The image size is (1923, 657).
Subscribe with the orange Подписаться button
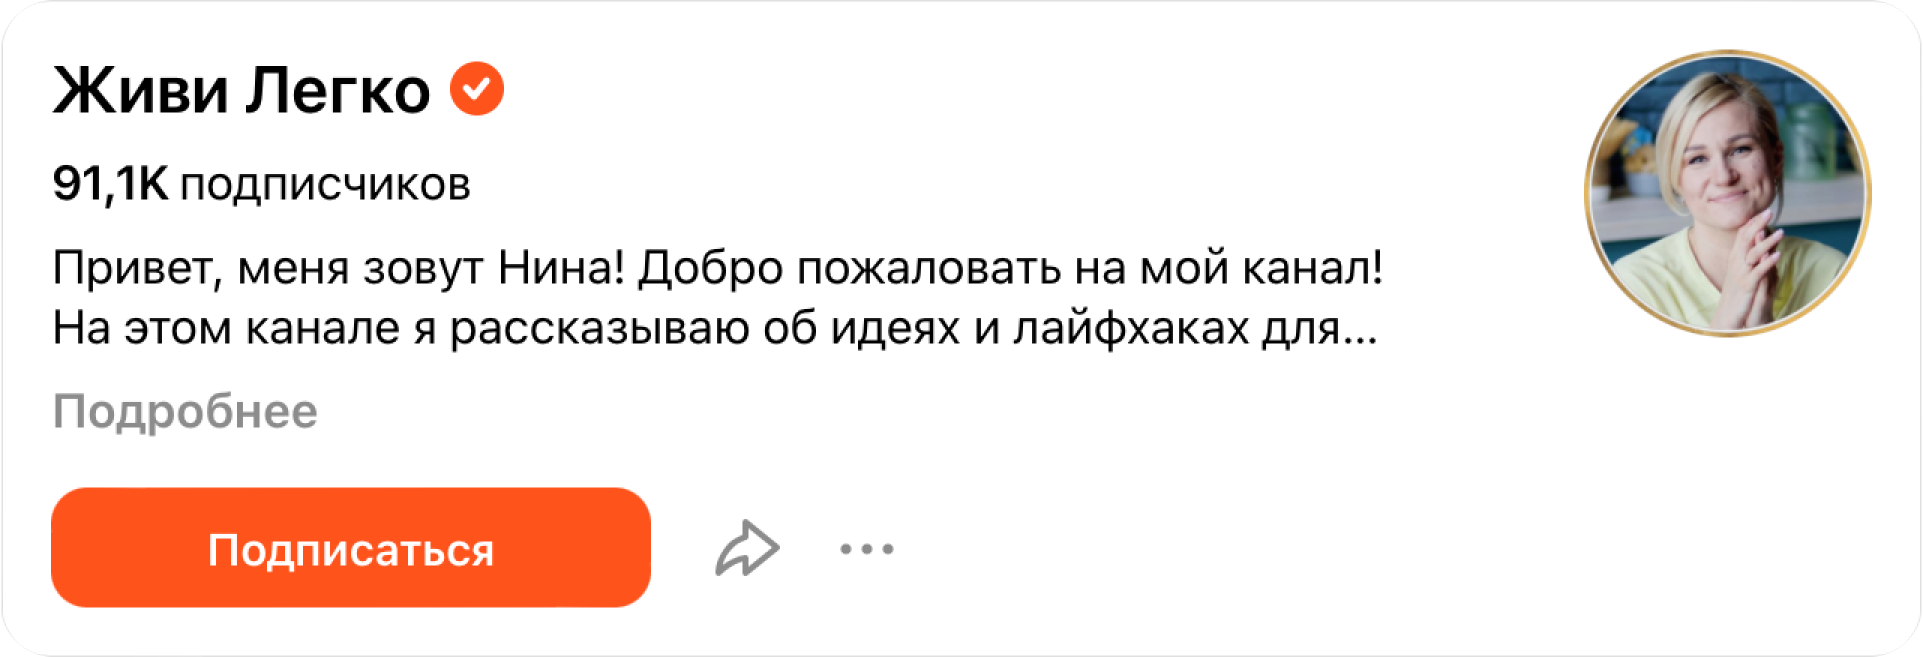point(351,547)
